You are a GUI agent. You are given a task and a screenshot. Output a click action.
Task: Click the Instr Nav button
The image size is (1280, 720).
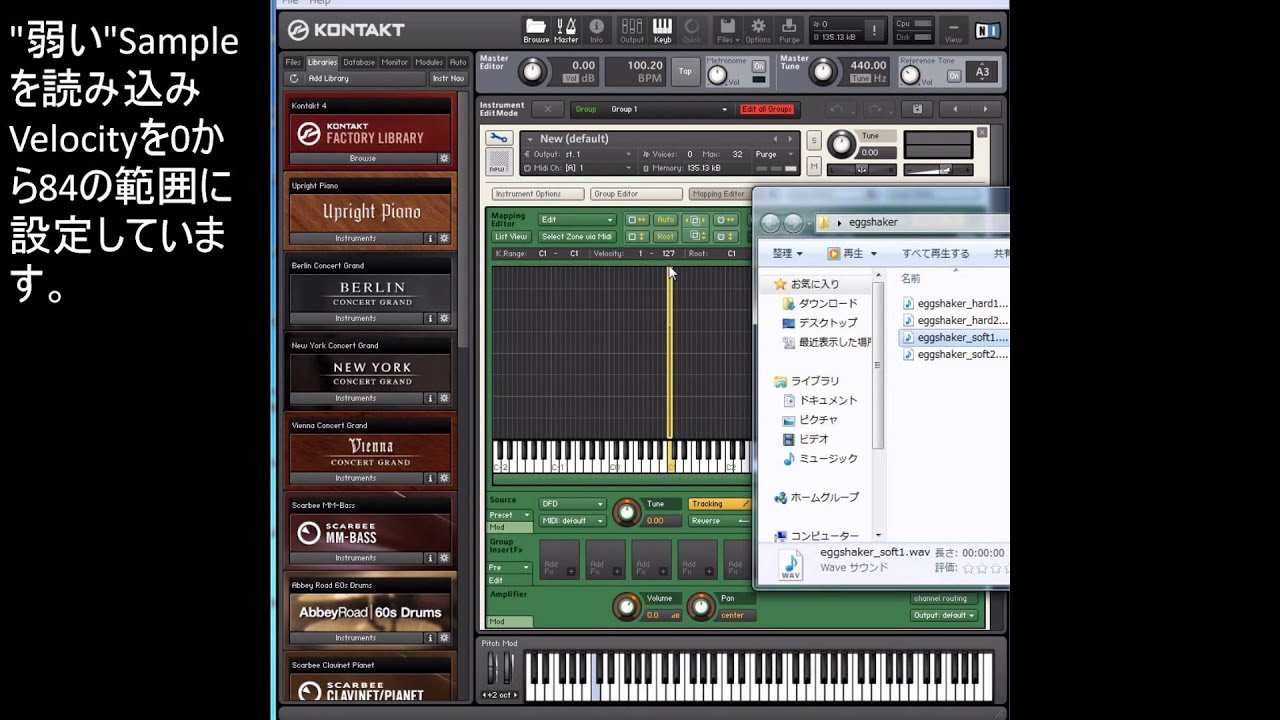pyautogui.click(x=448, y=78)
